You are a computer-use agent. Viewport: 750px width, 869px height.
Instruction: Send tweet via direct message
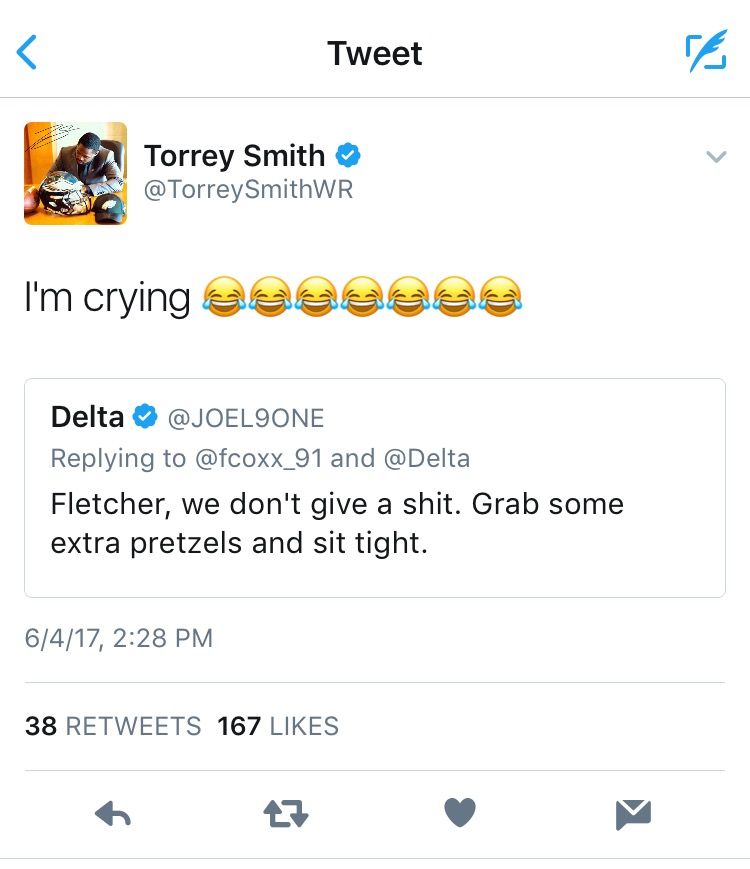coord(633,815)
